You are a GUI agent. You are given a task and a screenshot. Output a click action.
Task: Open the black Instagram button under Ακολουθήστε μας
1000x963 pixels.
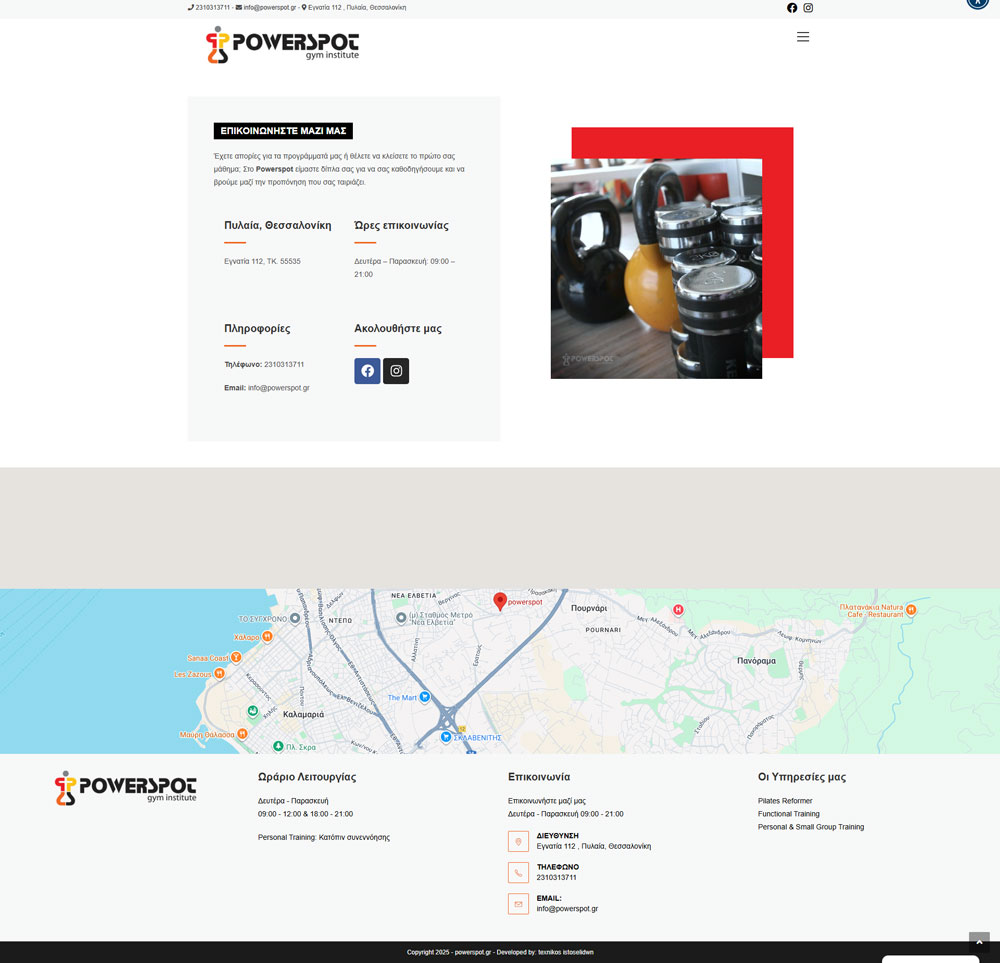[x=396, y=371]
